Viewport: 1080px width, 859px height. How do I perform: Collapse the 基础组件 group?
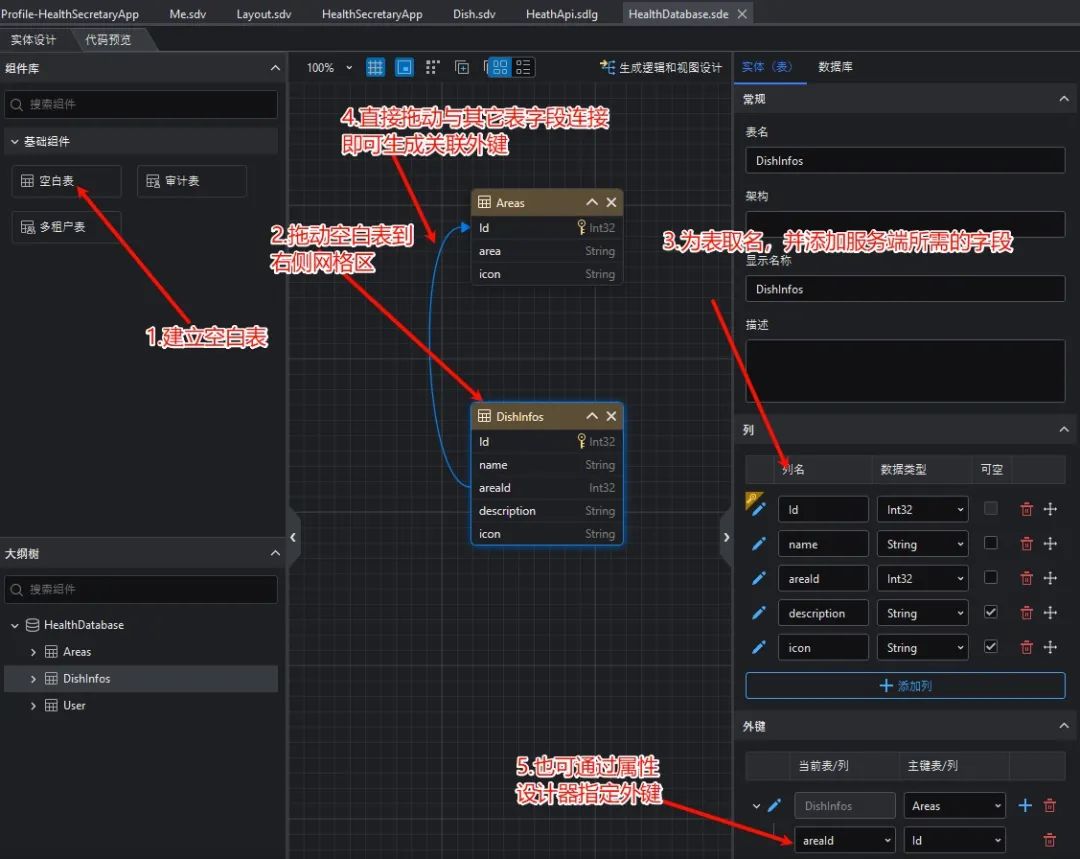[x=14, y=141]
